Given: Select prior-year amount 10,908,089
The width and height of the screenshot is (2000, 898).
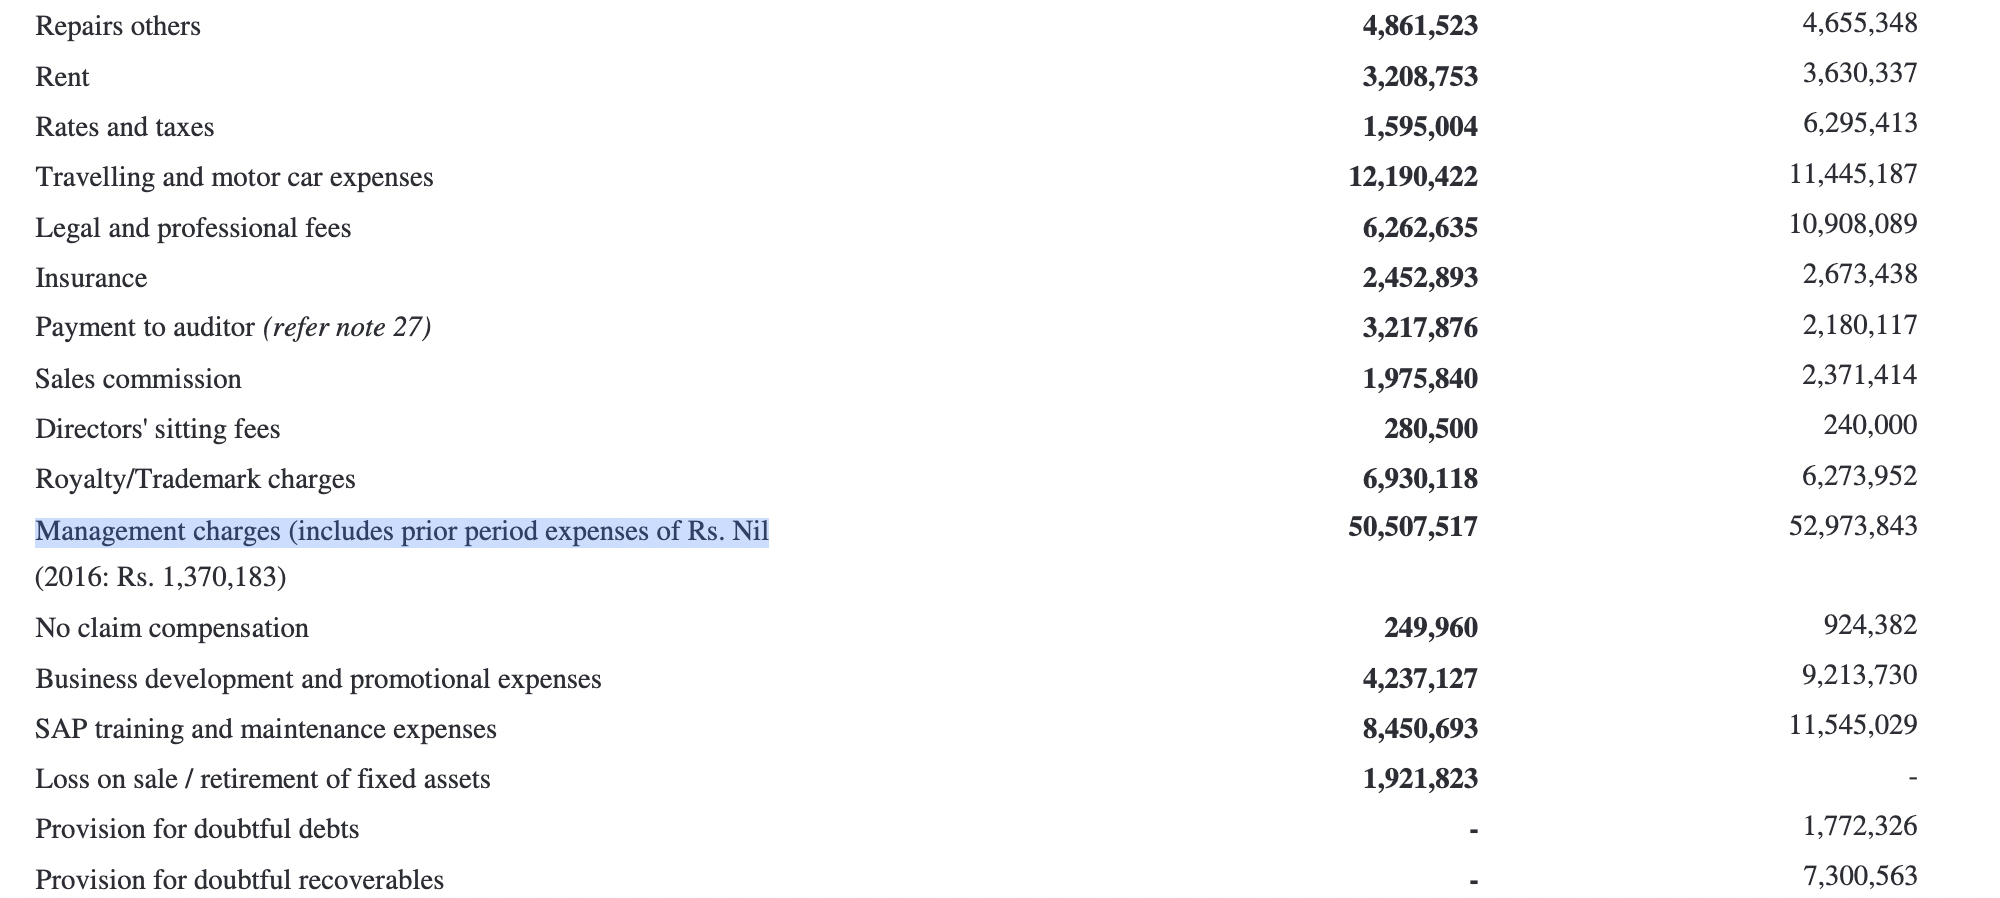Looking at the screenshot, I should coord(1853,223).
